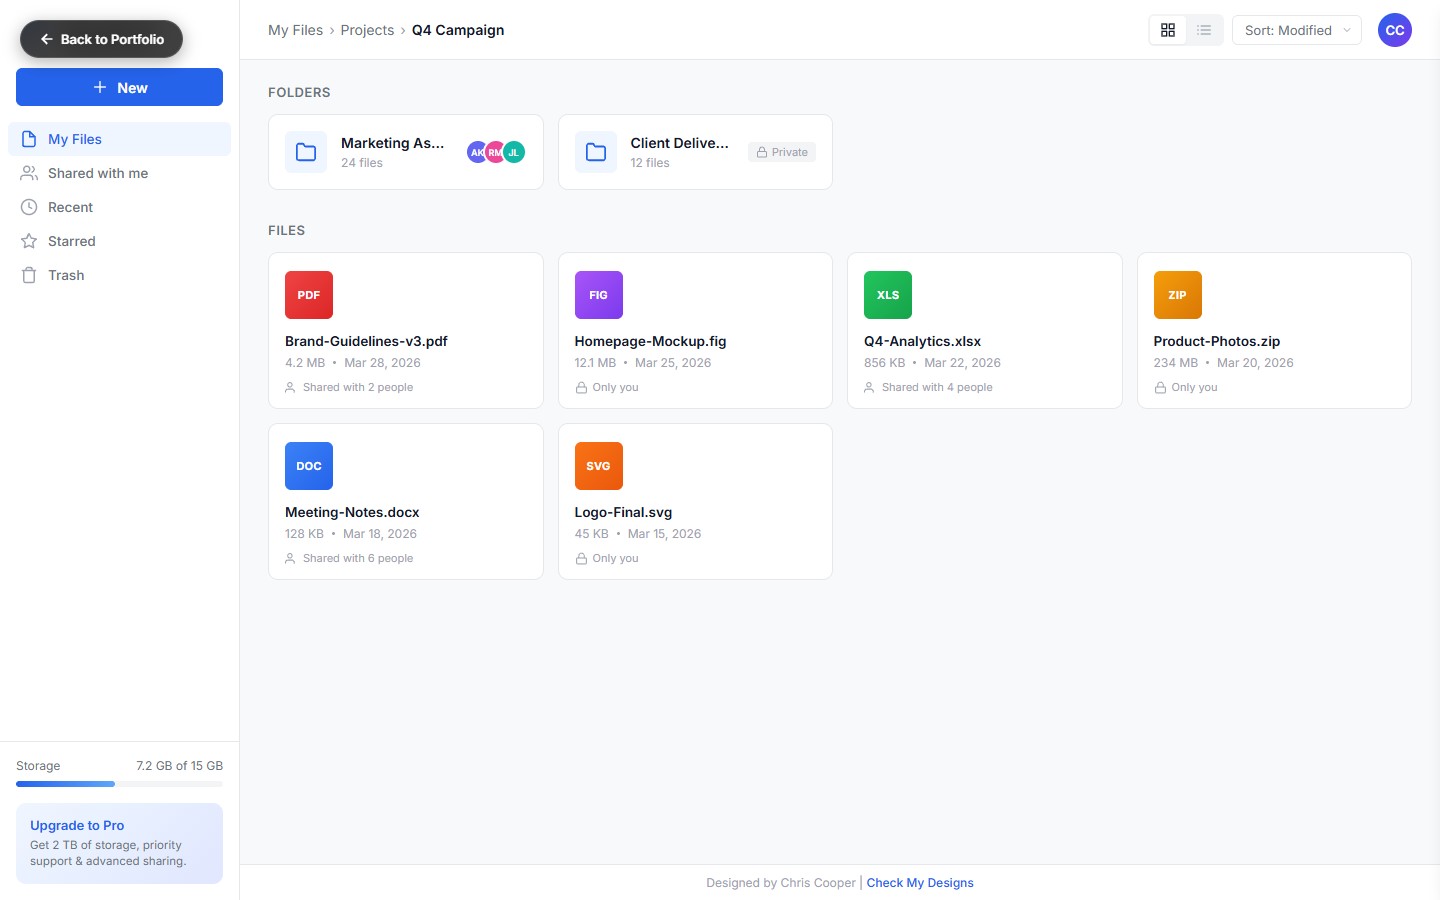Image resolution: width=1440 pixels, height=900 pixels.
Task: Open Logo-Final.svg file name
Action: click(x=623, y=512)
